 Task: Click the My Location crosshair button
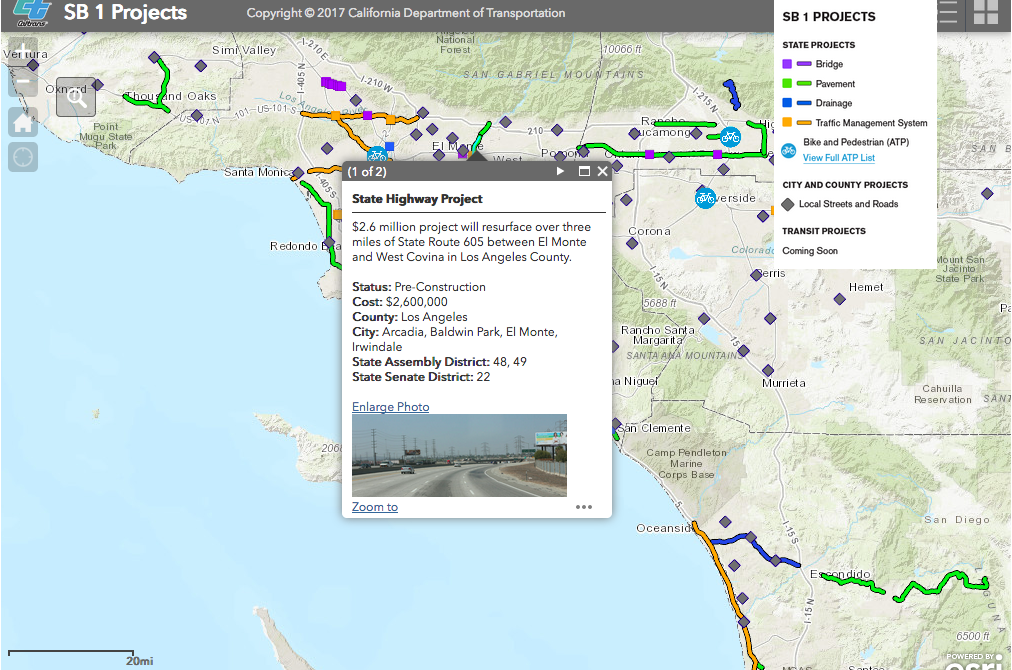click(x=23, y=157)
